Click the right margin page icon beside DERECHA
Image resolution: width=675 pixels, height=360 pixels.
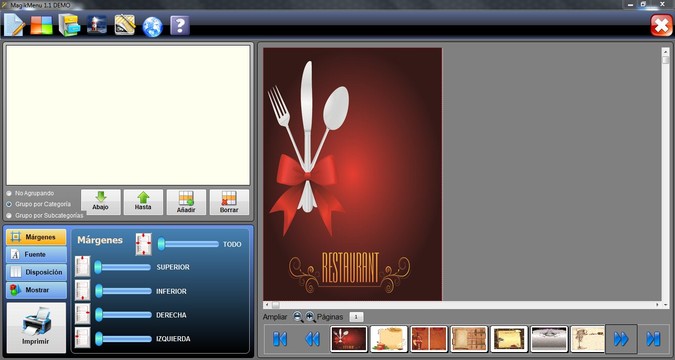tap(82, 314)
